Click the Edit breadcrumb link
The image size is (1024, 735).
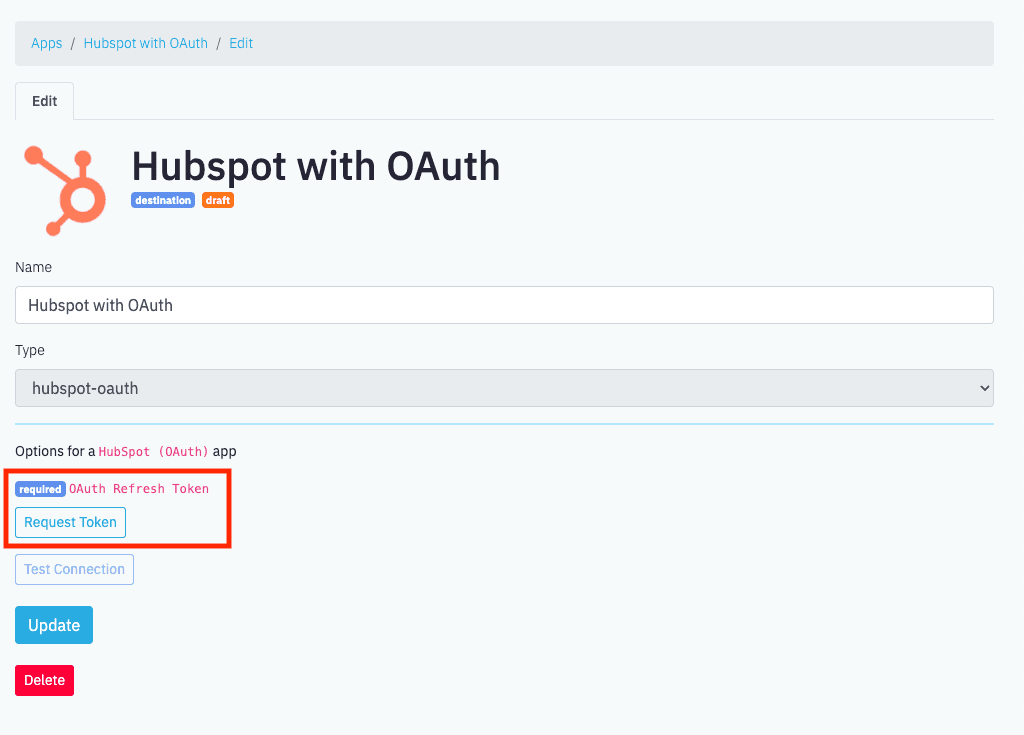[241, 43]
